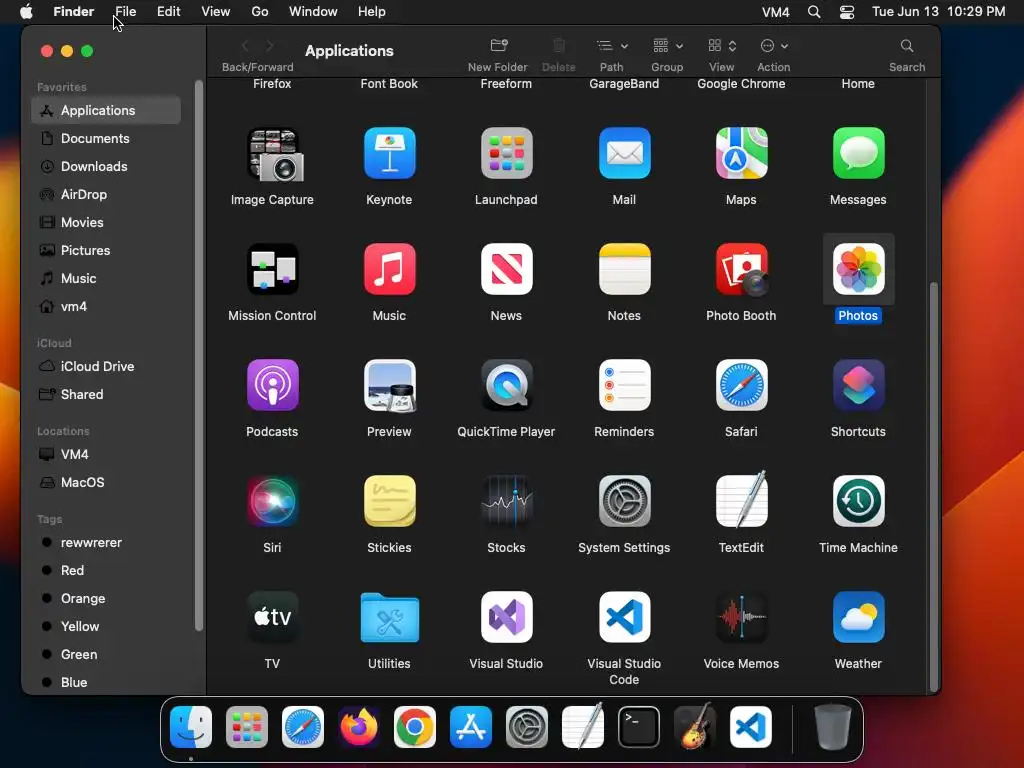Select the Yellow tag in sidebar
The height and width of the screenshot is (768, 1024).
106,626
